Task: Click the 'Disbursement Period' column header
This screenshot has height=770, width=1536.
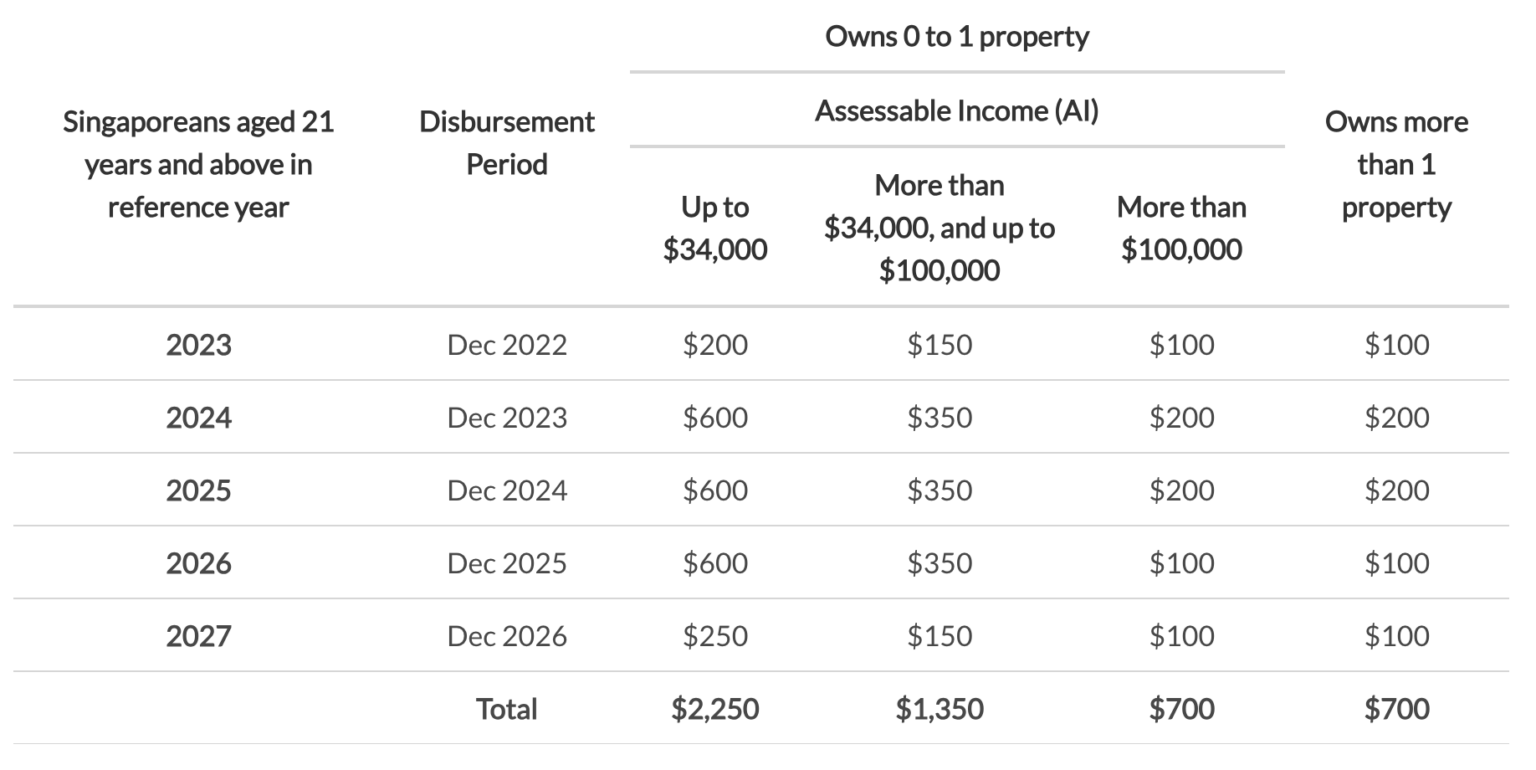Action: pyautogui.click(x=506, y=143)
